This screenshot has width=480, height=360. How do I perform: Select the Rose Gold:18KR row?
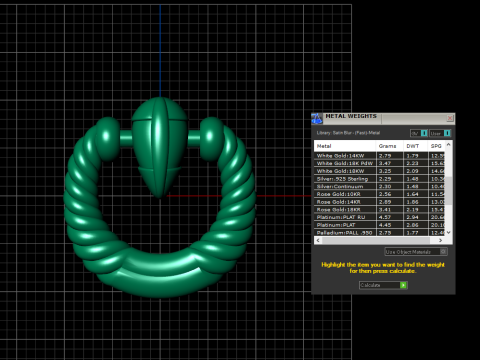click(x=379, y=209)
